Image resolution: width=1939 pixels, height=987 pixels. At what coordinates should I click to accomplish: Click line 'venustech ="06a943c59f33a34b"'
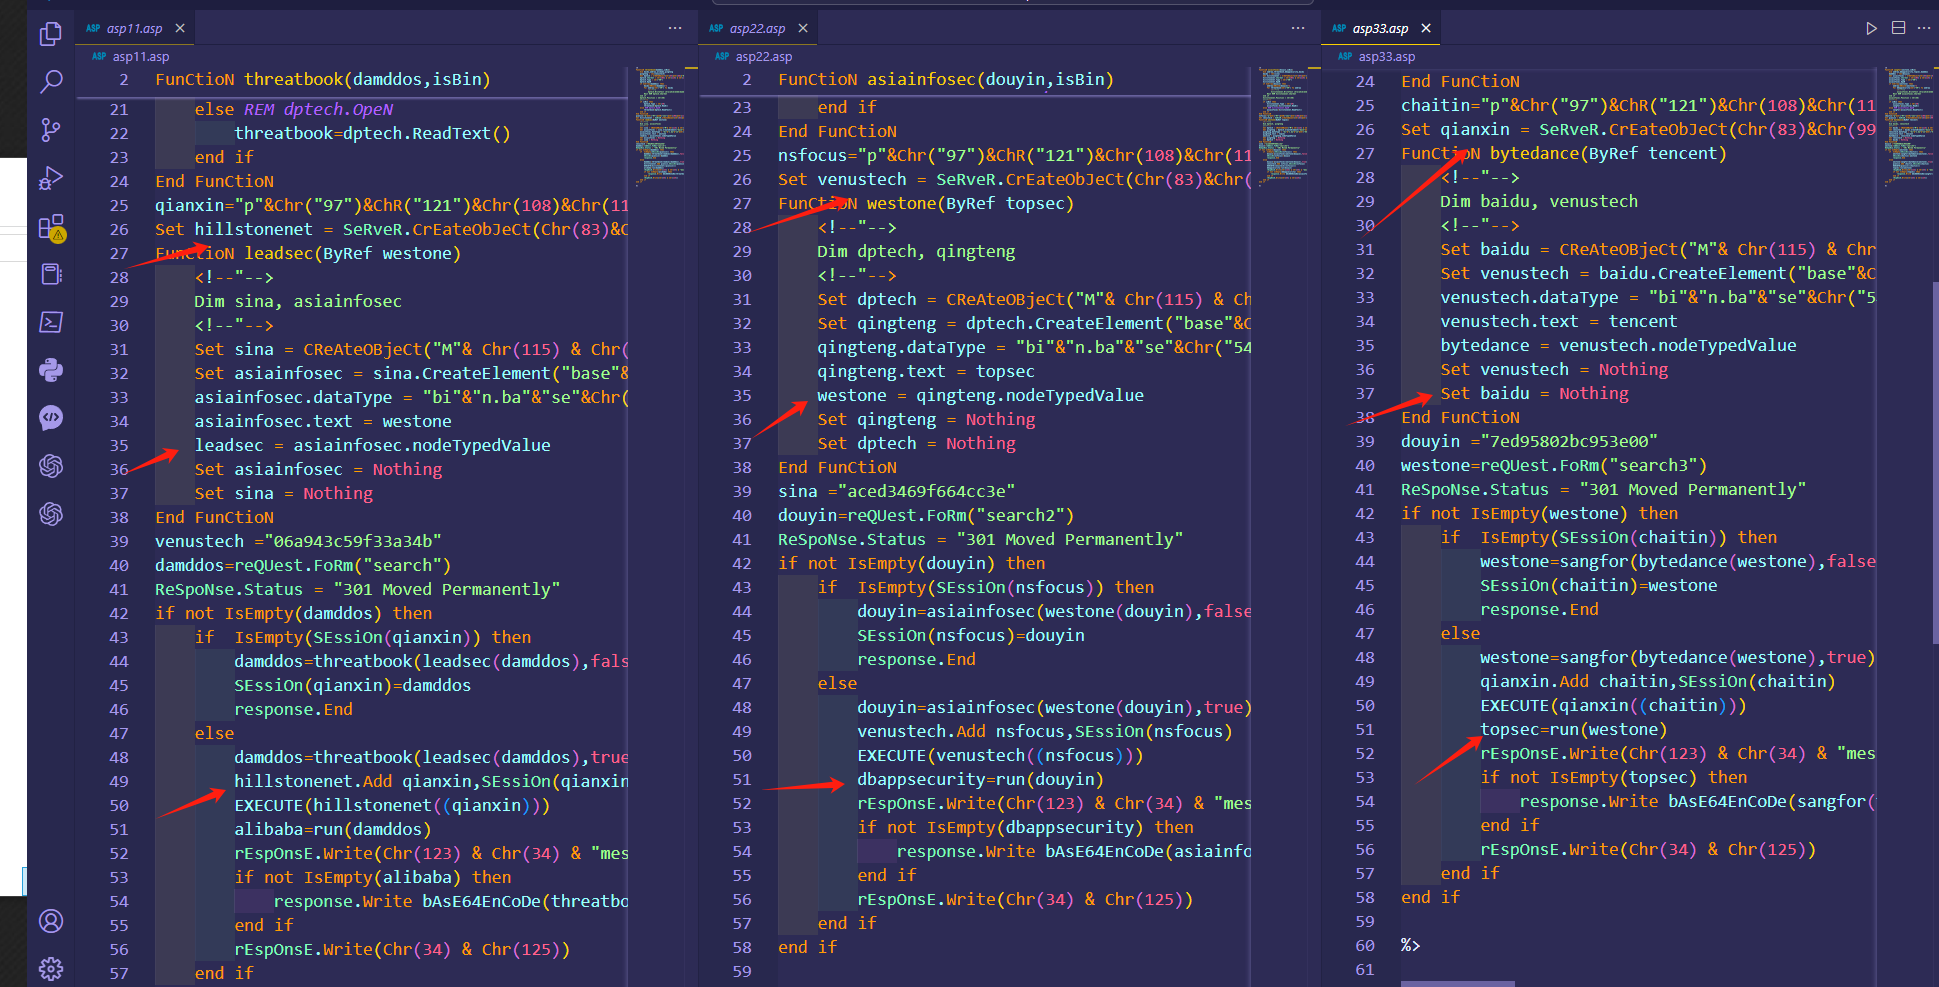click(x=298, y=542)
